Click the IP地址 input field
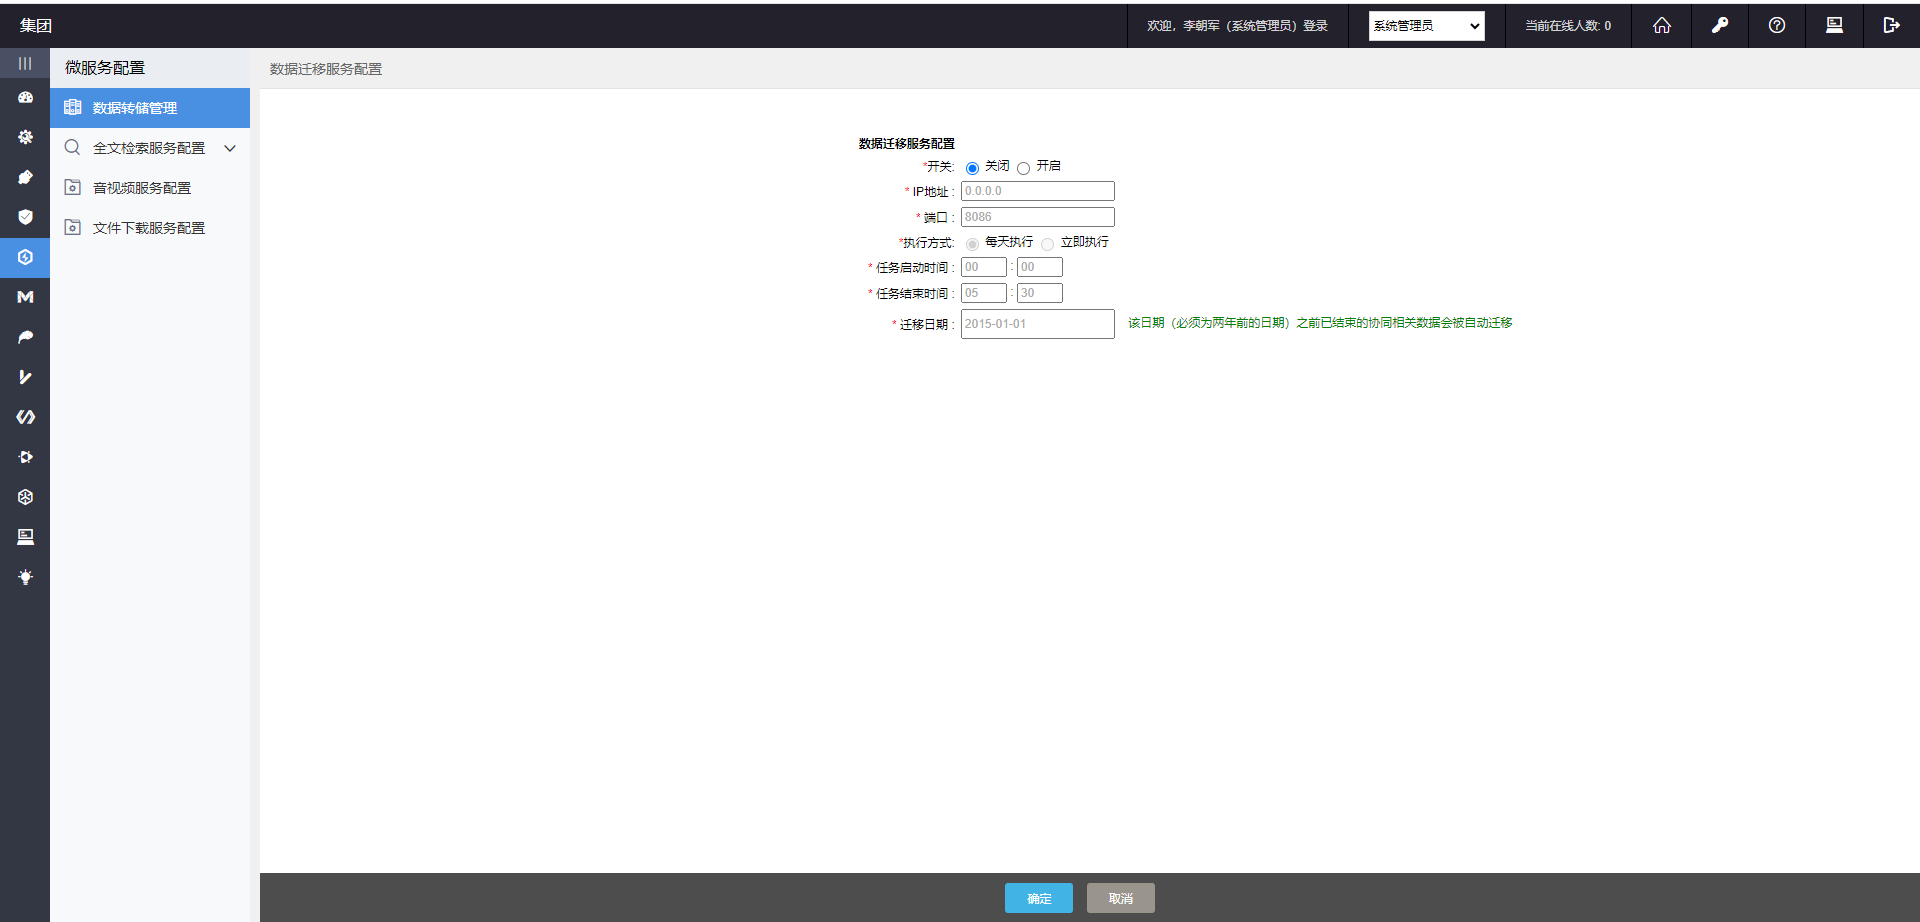 click(x=1038, y=191)
